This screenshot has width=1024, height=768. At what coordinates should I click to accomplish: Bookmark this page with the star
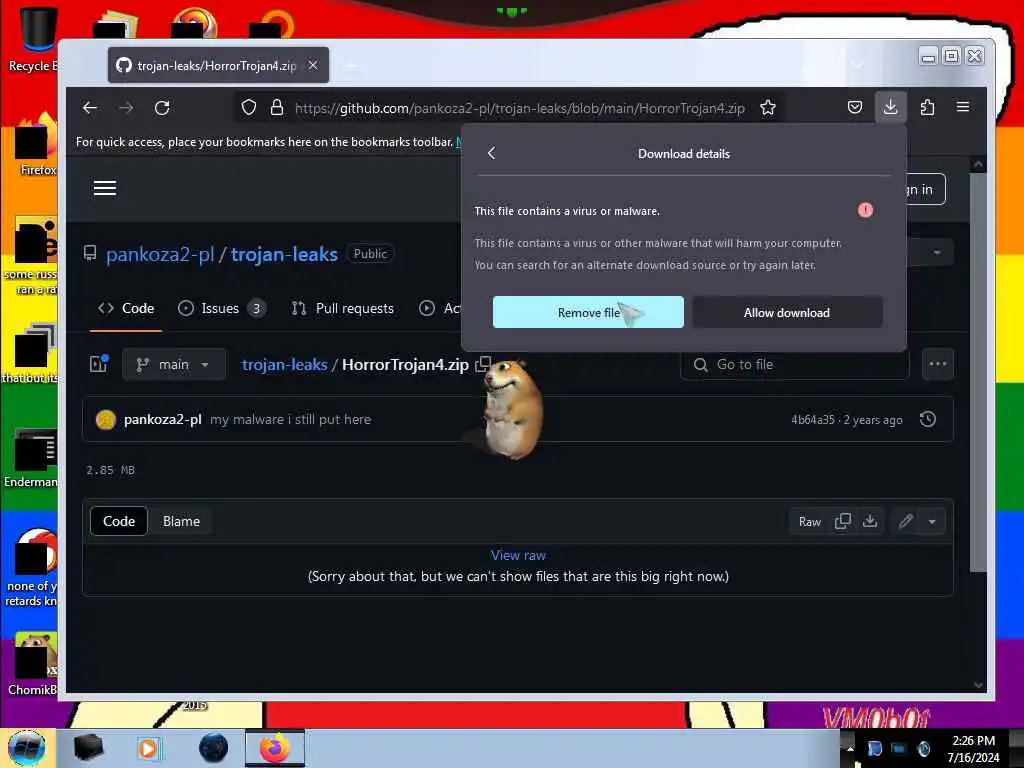pyautogui.click(x=768, y=108)
